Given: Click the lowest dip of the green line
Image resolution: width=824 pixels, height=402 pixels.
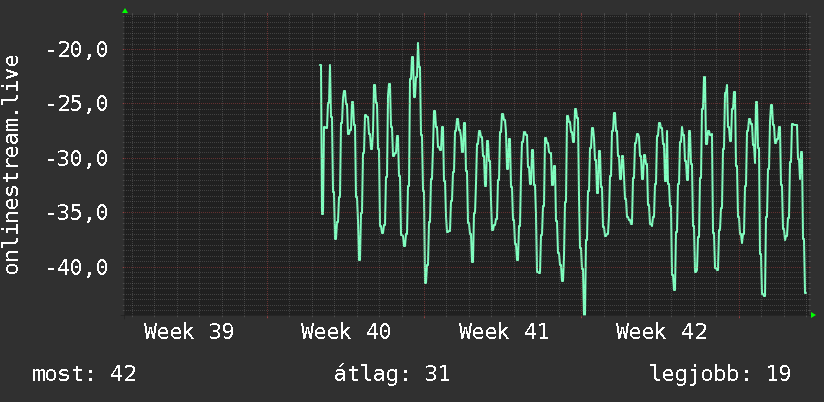Looking at the screenshot, I should [x=584, y=313].
